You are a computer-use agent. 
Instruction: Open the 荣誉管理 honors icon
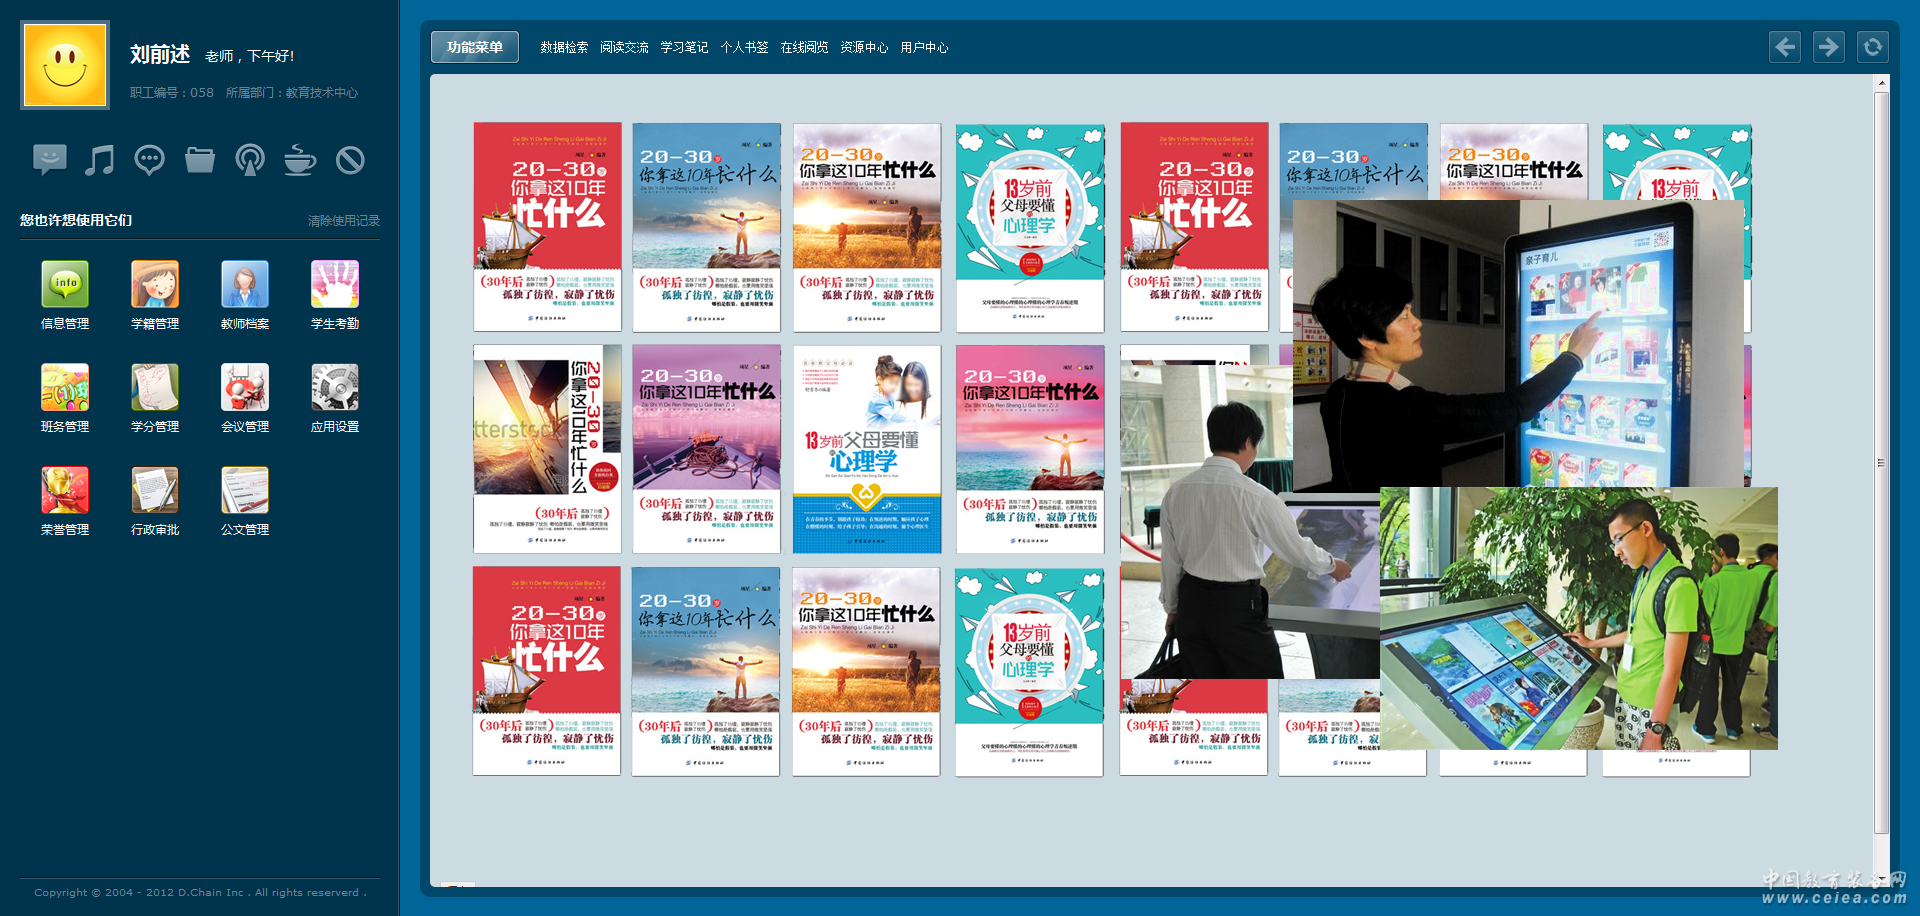(65, 491)
